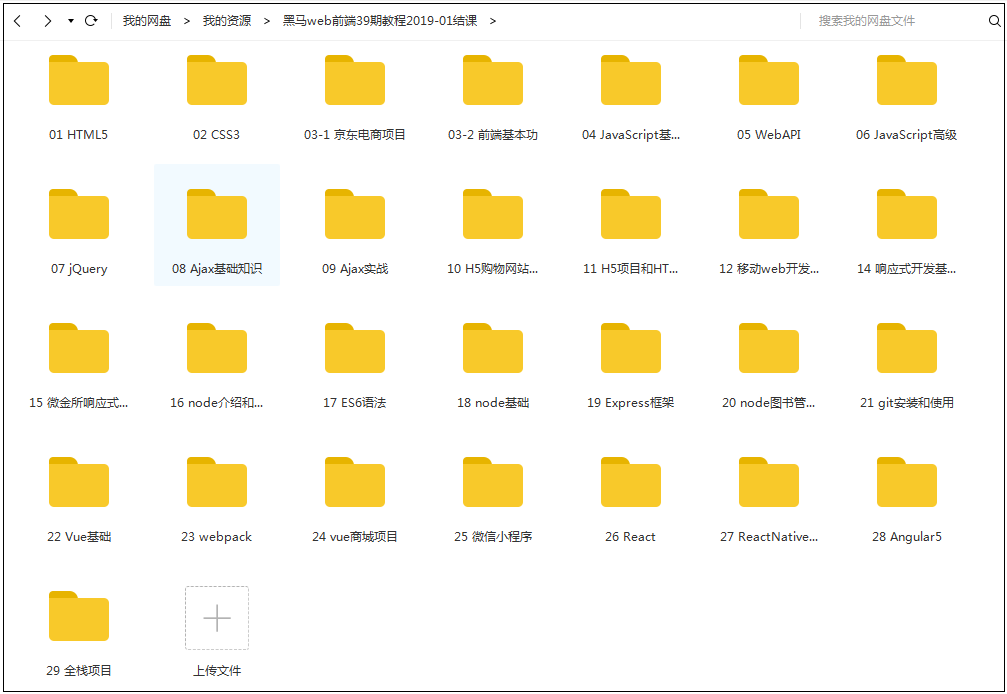Select the 24 vue商城项目 folder icon
1007x694 pixels.
355,482
